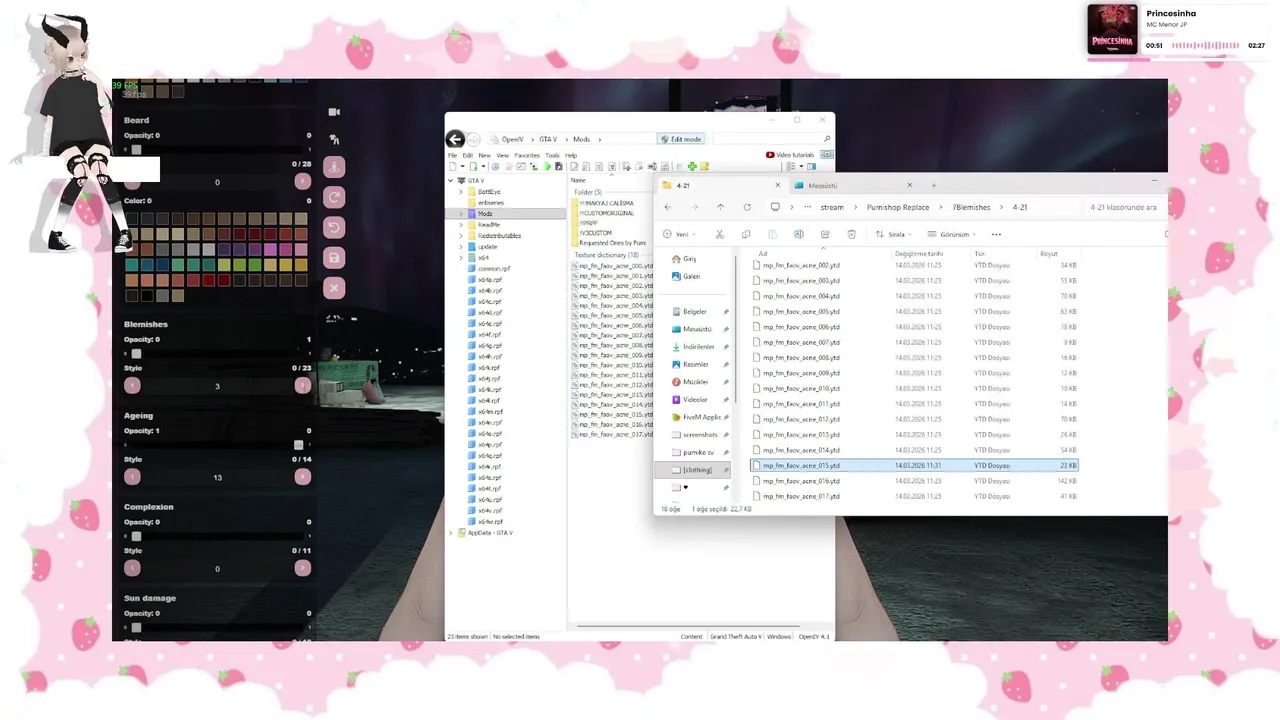Click the pink rotate-left icon in game menu
Viewport: 1280px width, 720px height.
334,227
